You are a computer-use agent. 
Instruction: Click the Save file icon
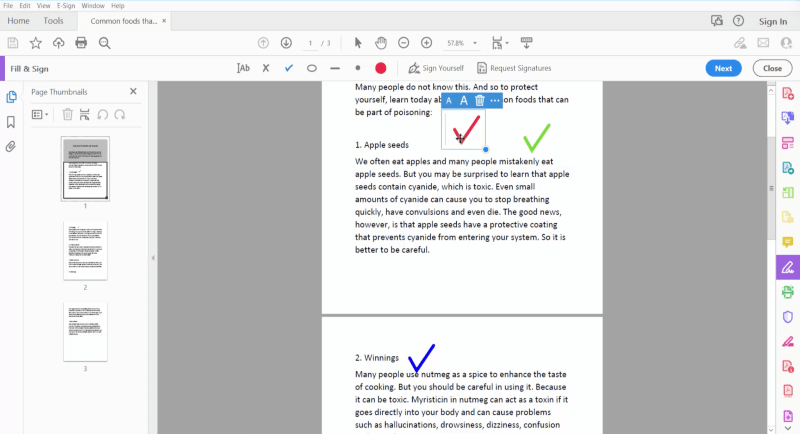(x=13, y=43)
